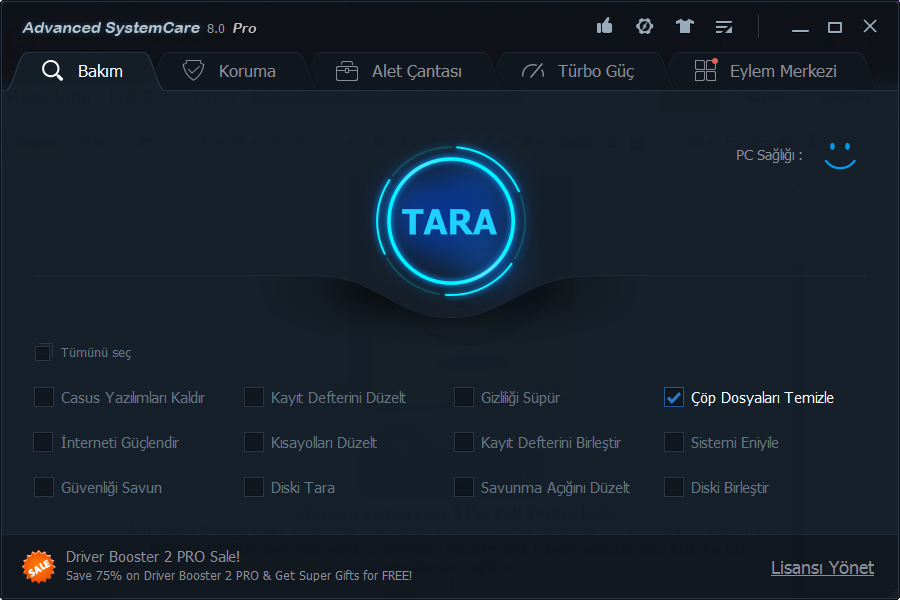Open the technician support icon in title bar
The height and width of the screenshot is (600, 900).
click(x=645, y=26)
